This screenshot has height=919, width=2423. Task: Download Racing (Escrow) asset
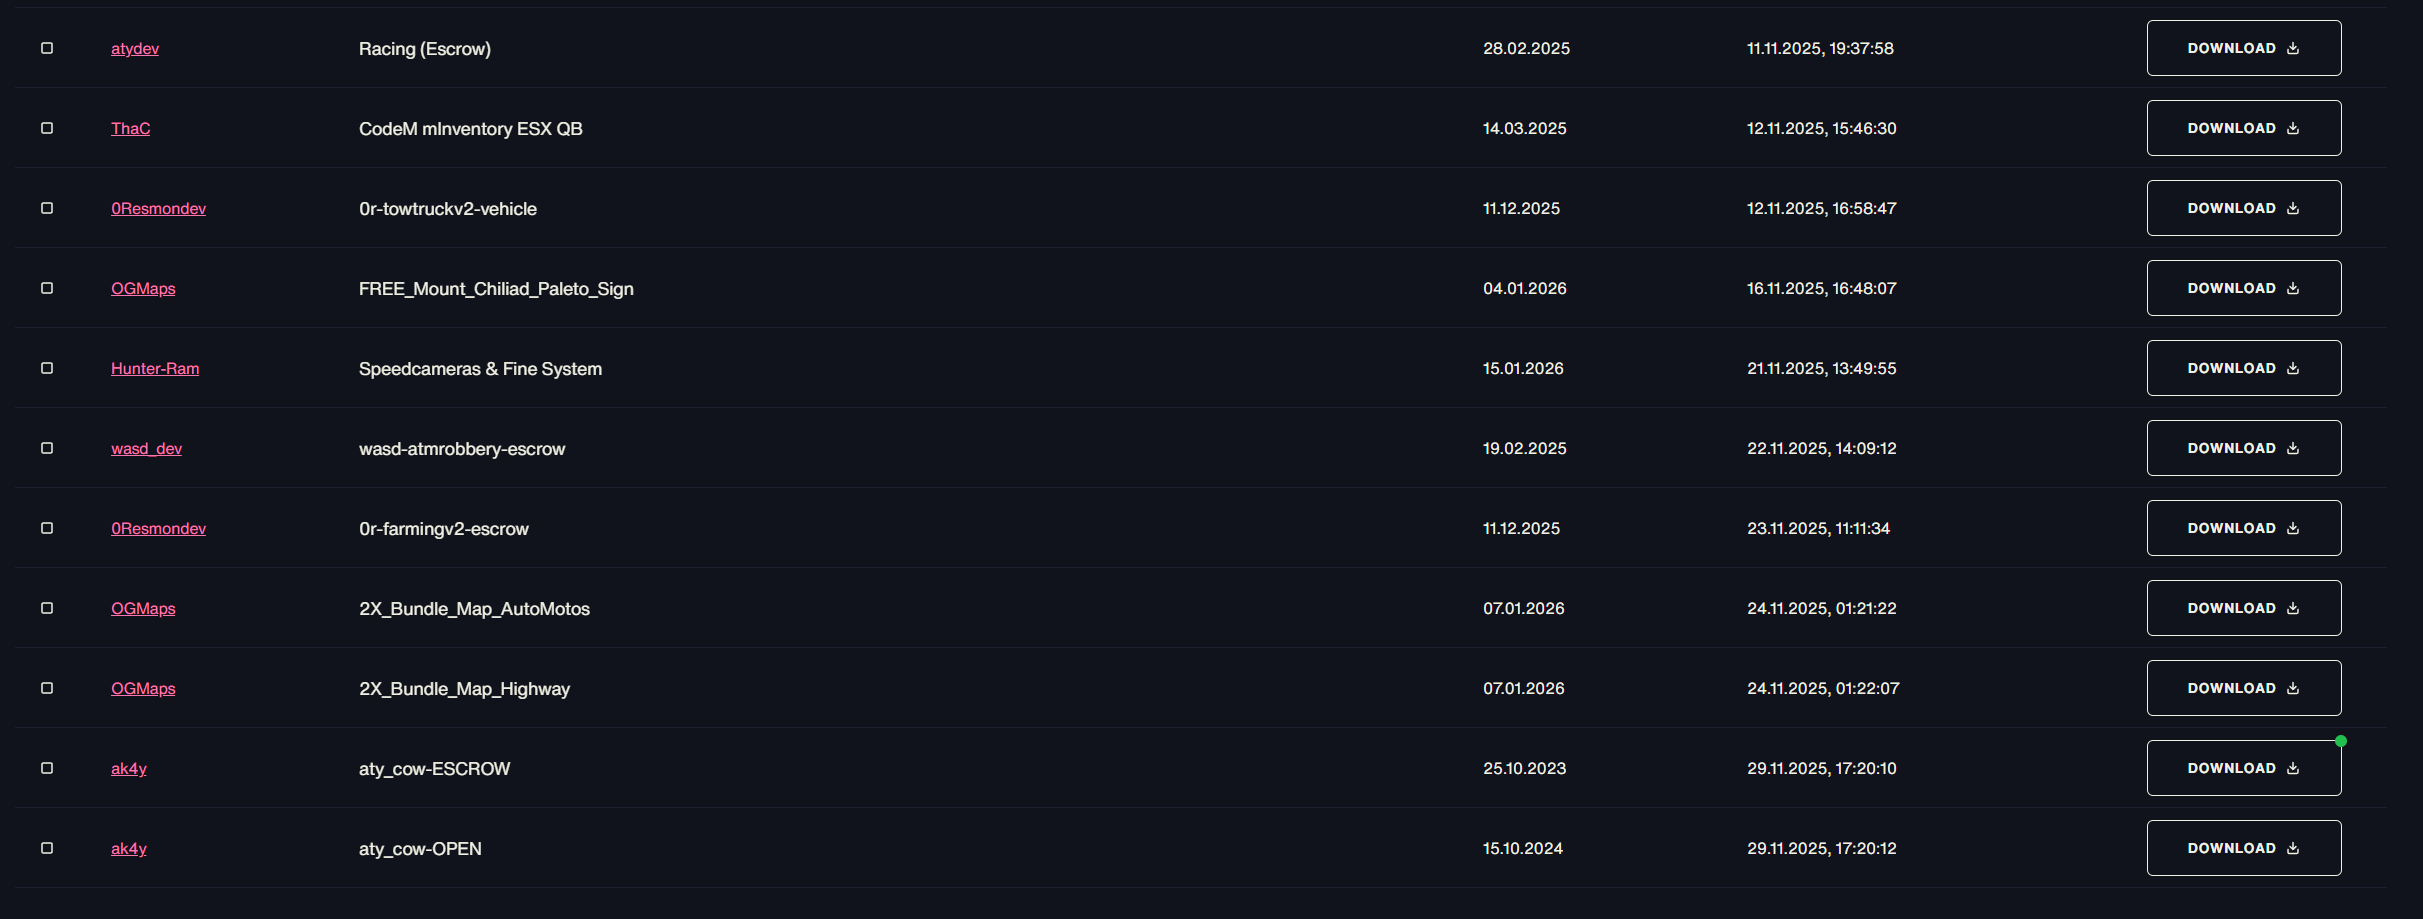[x=2244, y=48]
